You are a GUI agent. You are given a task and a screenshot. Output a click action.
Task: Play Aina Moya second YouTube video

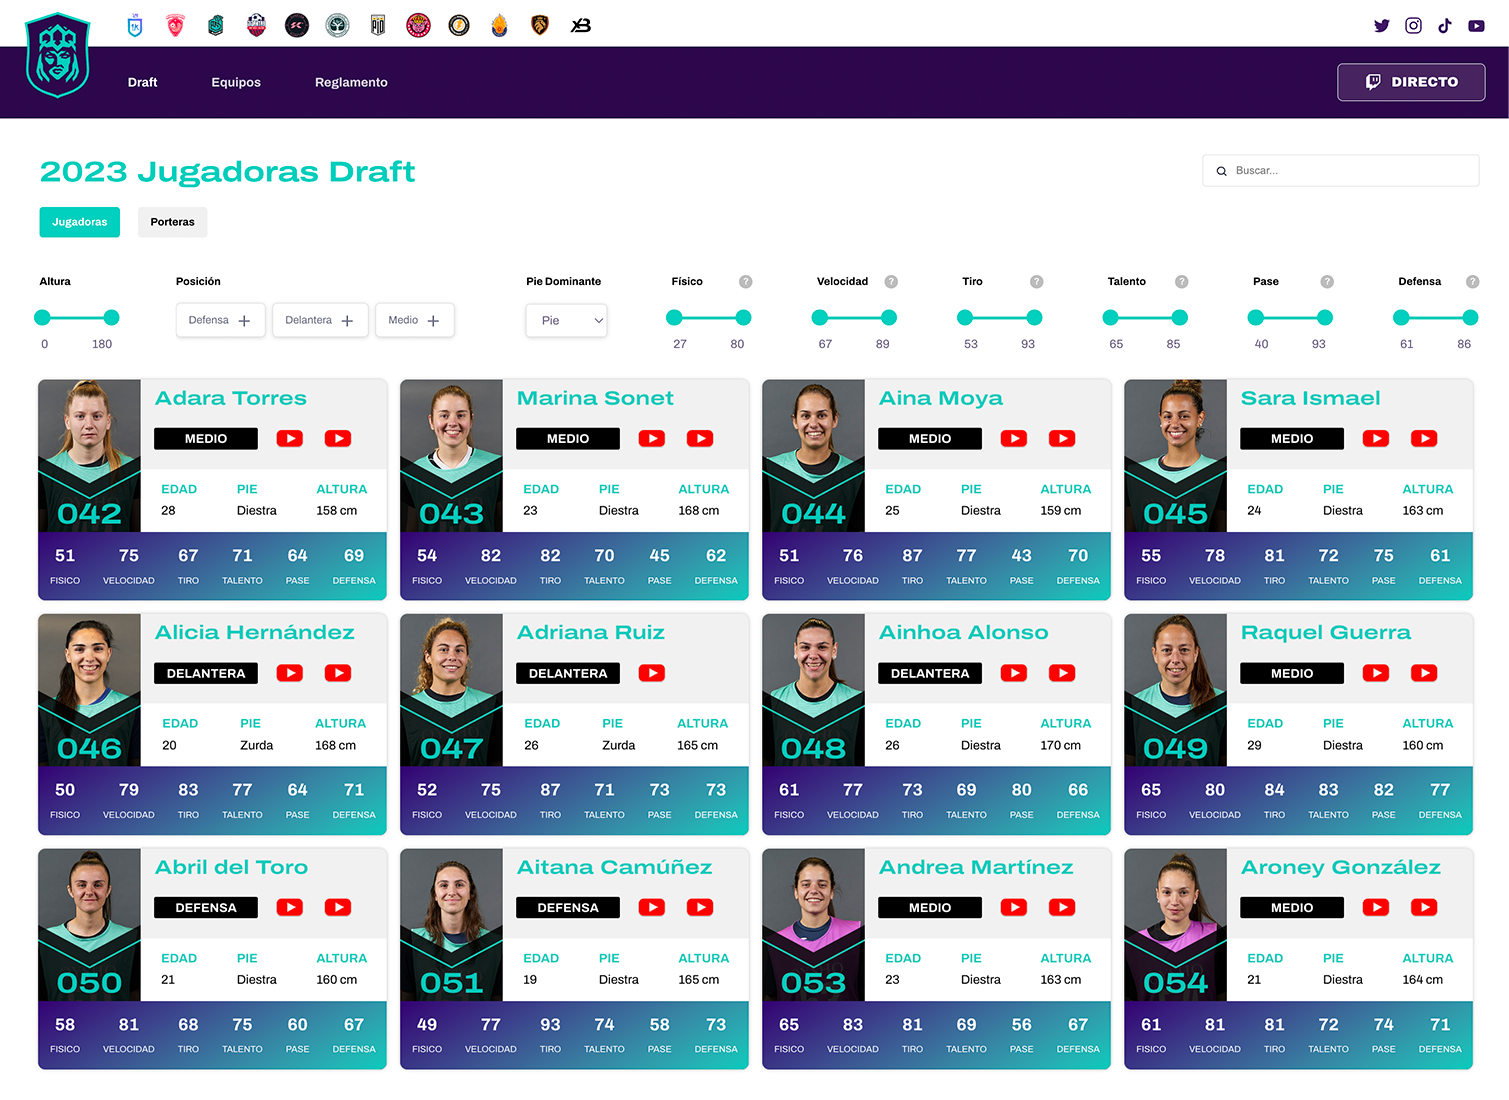(x=1062, y=438)
